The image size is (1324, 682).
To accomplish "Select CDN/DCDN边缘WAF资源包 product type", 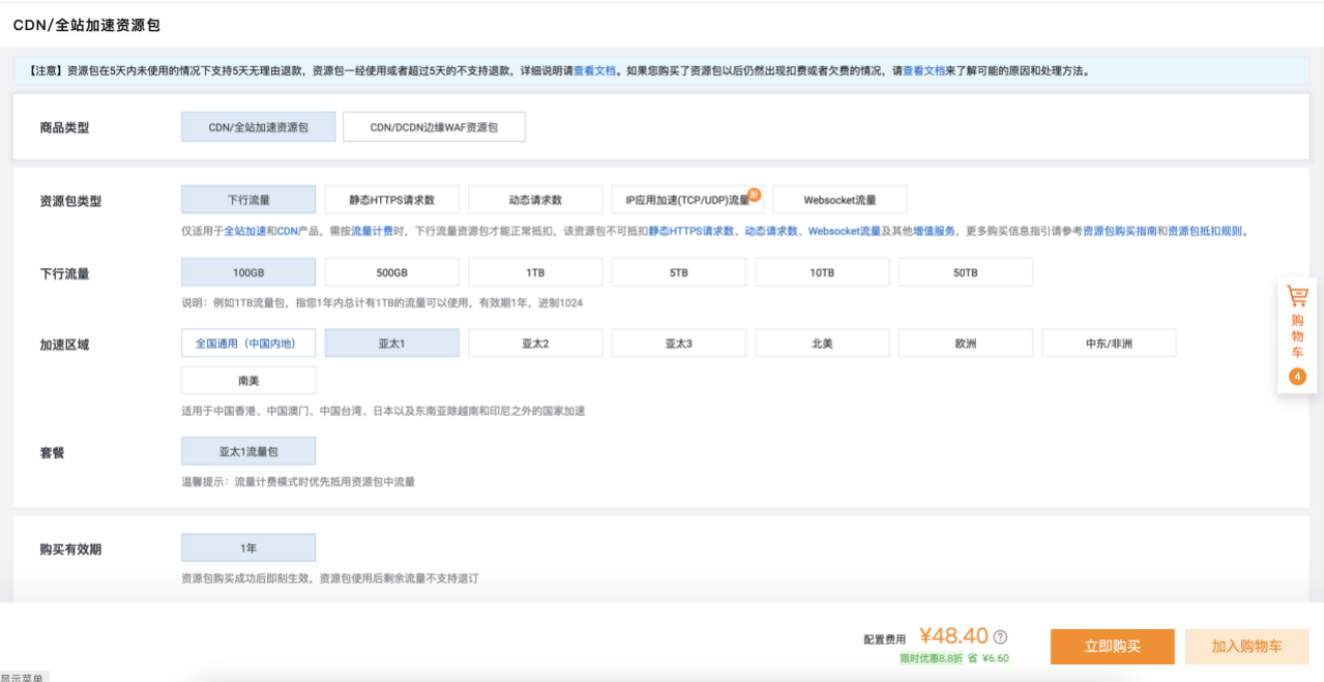I will (433, 128).
